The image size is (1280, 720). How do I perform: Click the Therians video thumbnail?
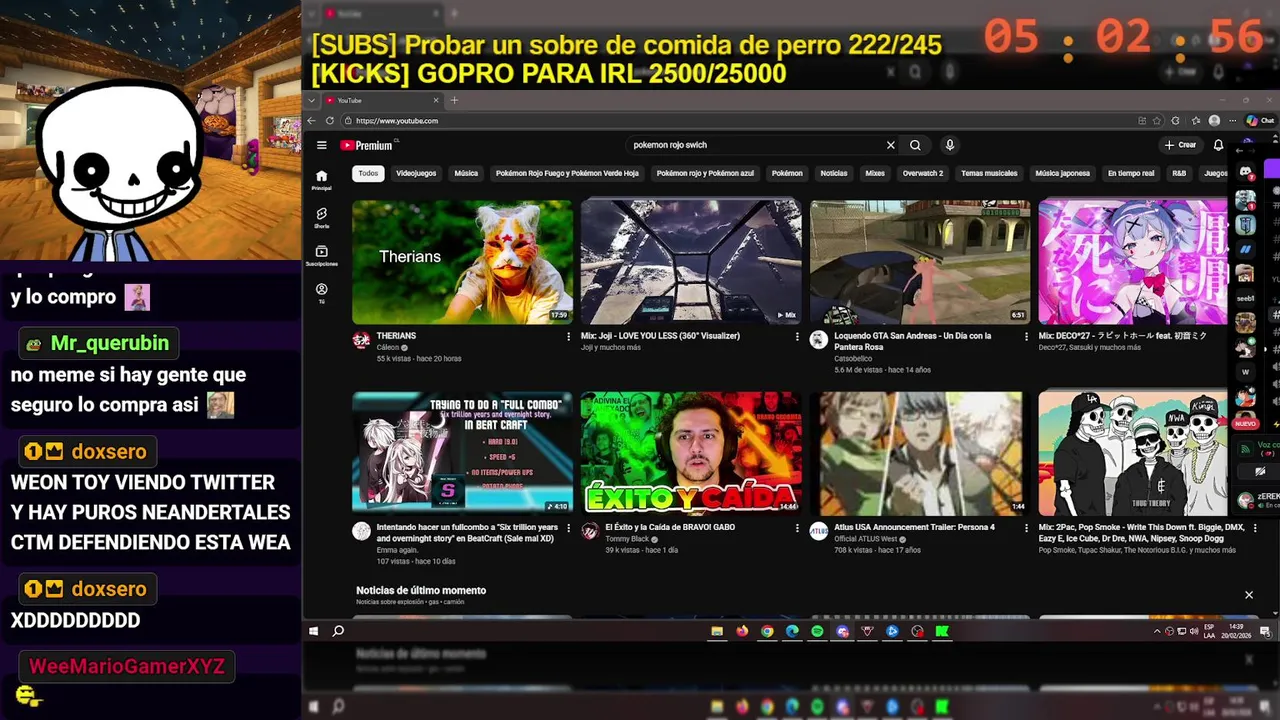(462, 261)
